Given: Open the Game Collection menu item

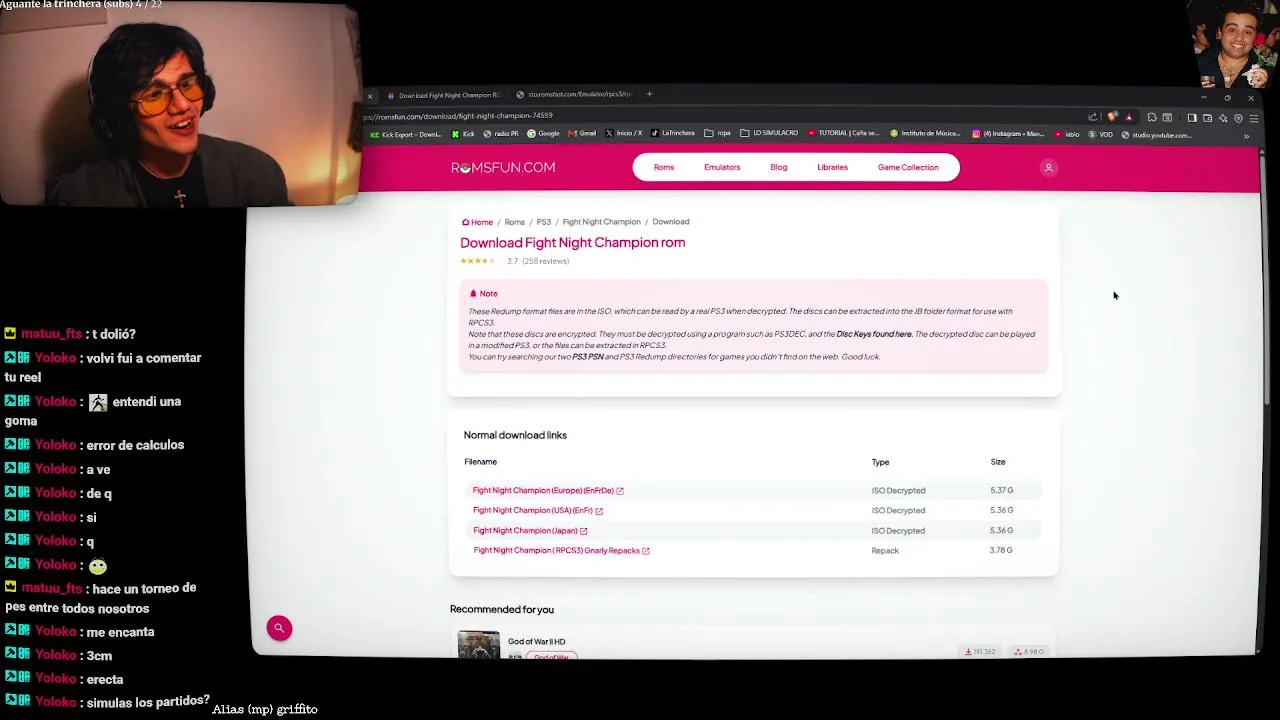Looking at the screenshot, I should pyautogui.click(x=908, y=168).
